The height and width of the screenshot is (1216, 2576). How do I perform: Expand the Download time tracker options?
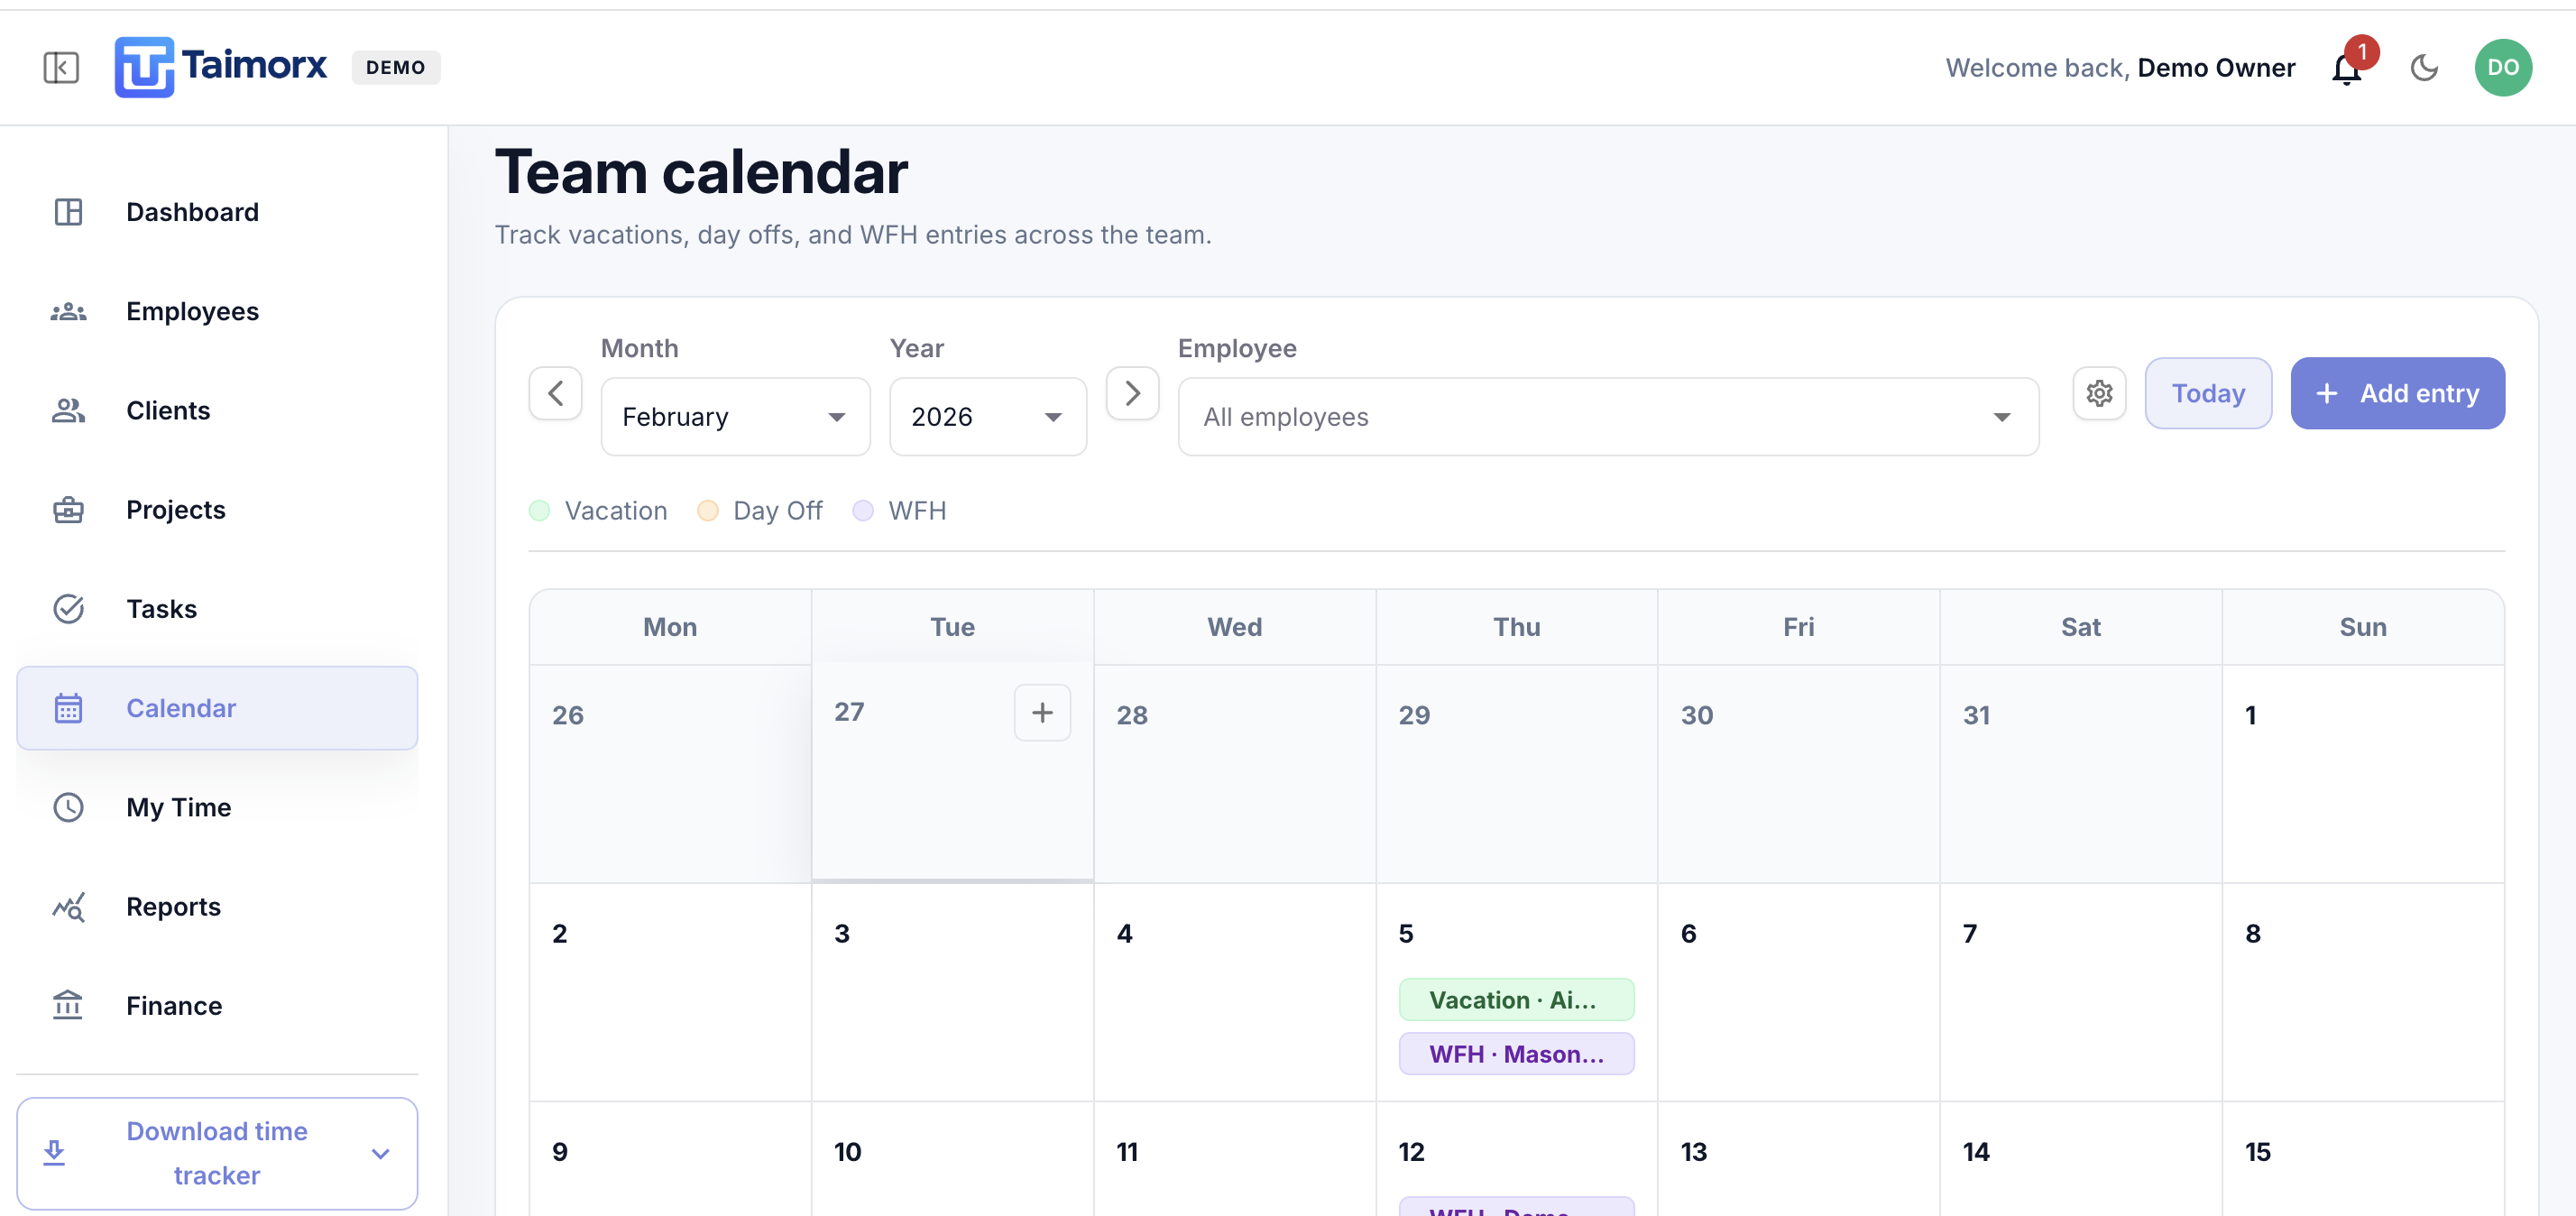point(380,1153)
